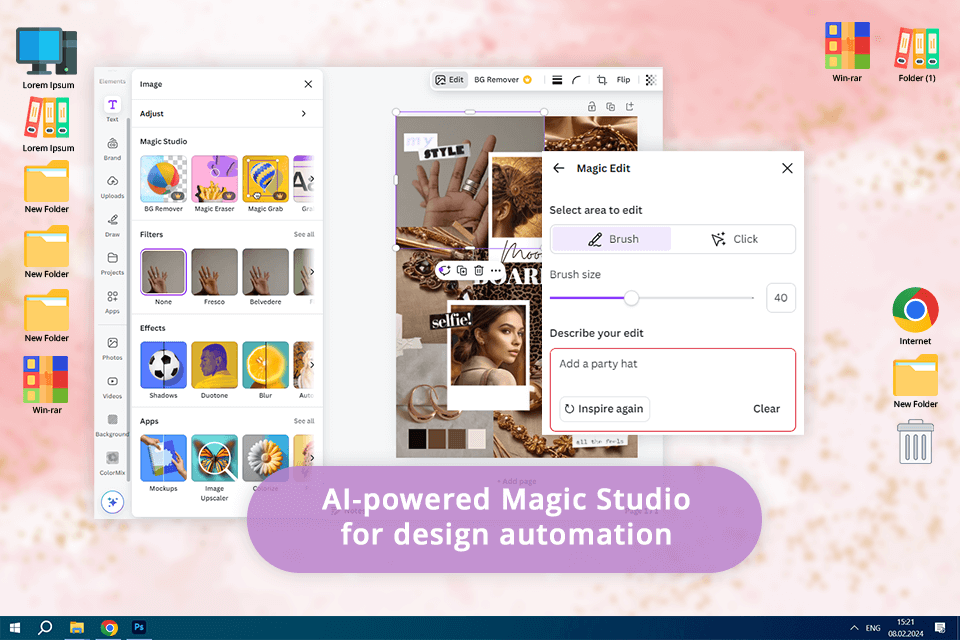Open Chrome from the taskbar
Viewport: 960px width, 640px height.
point(110,628)
